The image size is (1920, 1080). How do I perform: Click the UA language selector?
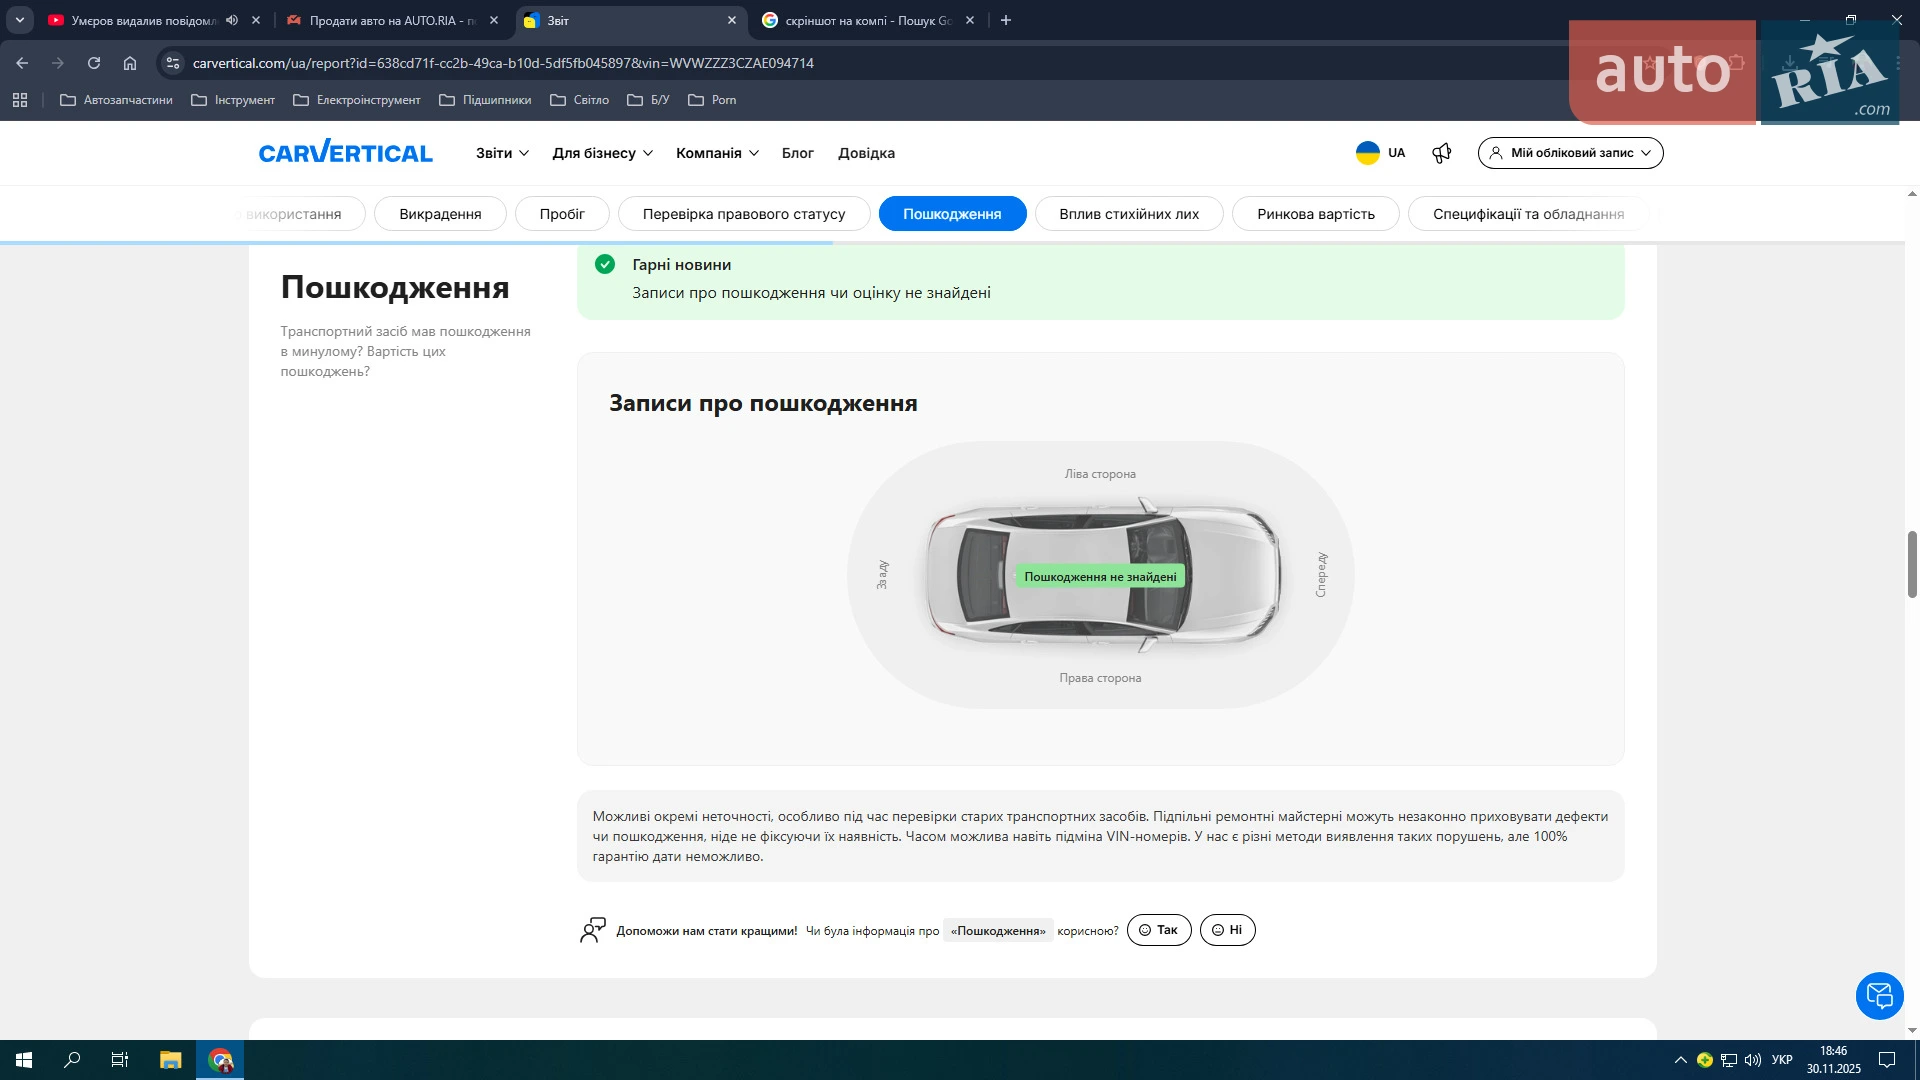(x=1396, y=153)
